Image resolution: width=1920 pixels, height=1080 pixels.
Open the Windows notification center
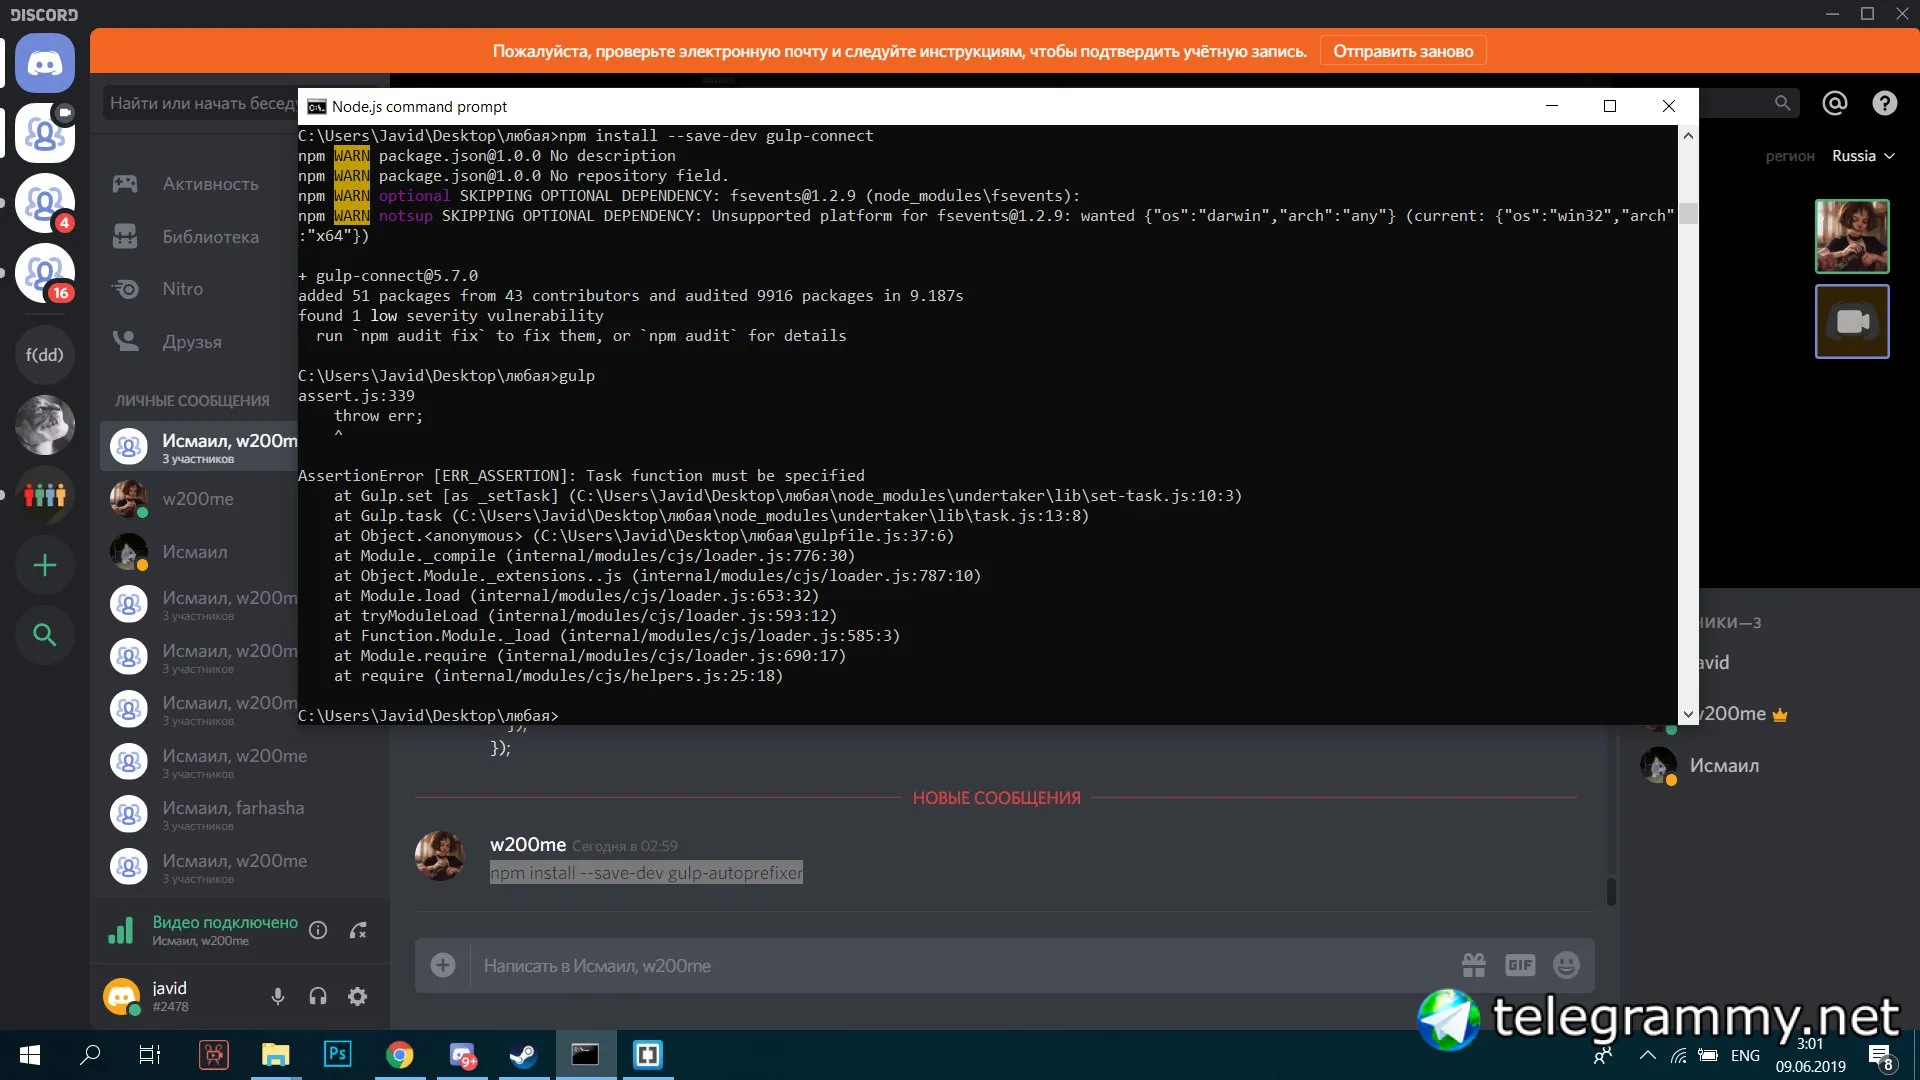point(1880,1057)
